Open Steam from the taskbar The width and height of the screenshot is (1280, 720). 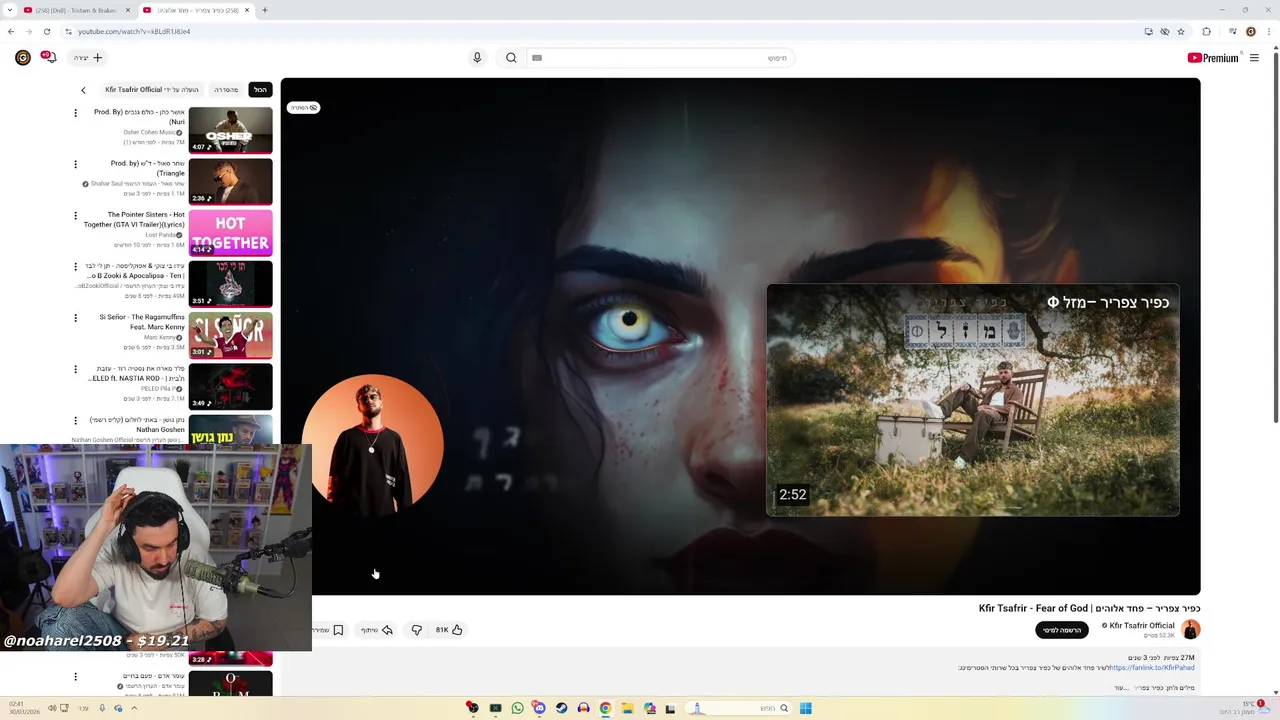pyautogui.click(x=561, y=708)
